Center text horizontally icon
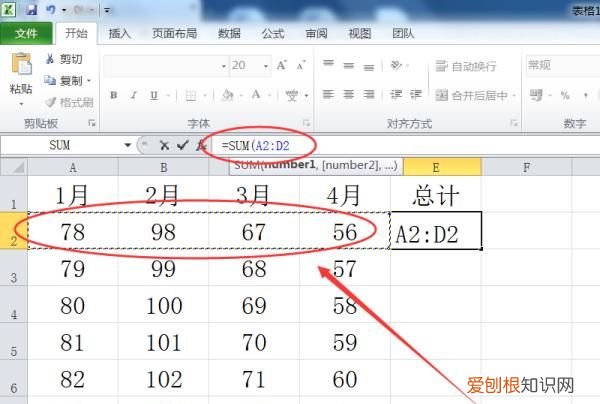The height and width of the screenshot is (404, 600). click(349, 94)
